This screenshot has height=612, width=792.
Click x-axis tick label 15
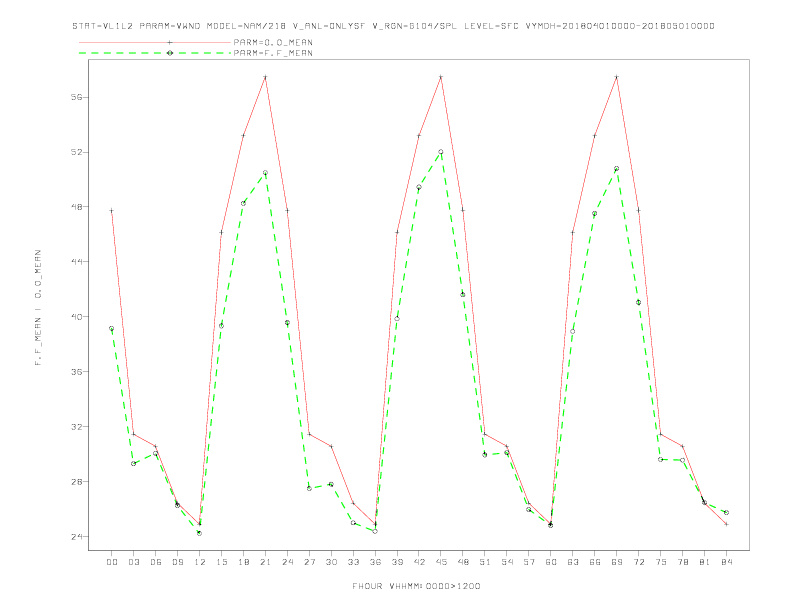point(221,562)
